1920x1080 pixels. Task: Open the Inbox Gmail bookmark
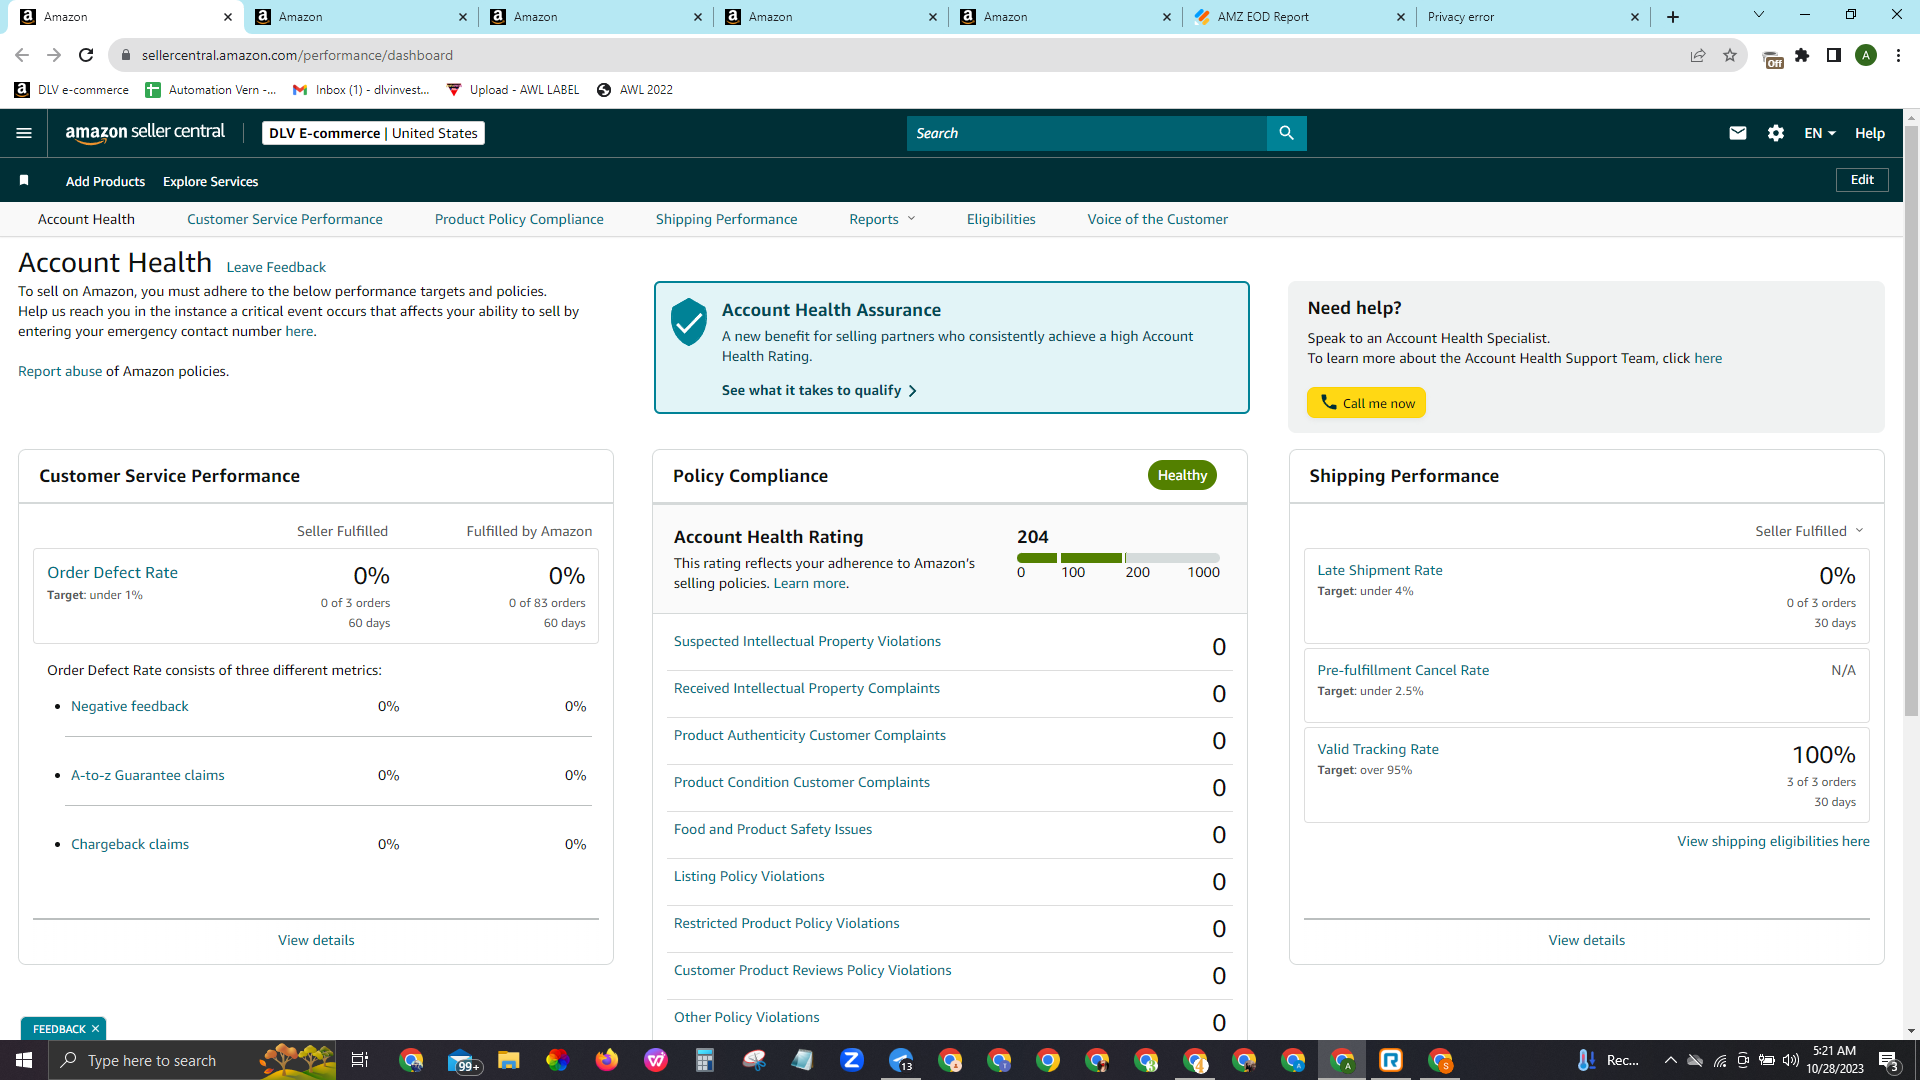361,90
